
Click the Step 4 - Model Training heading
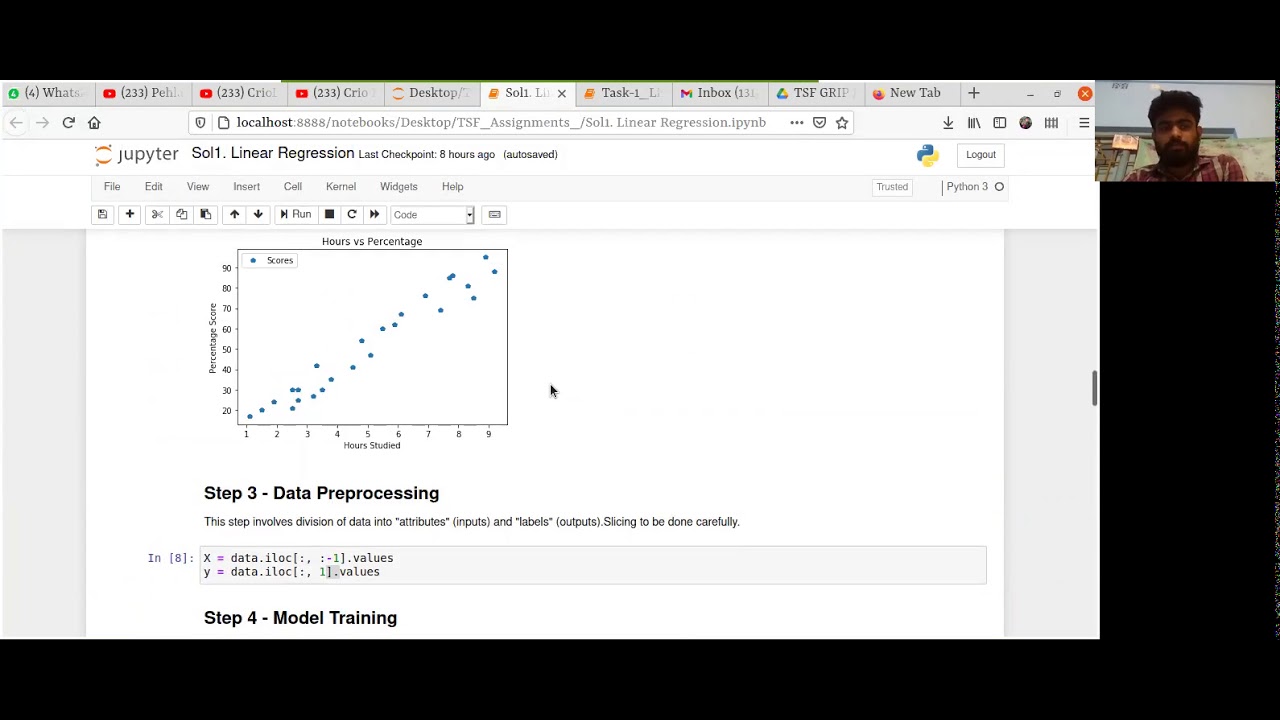tap(300, 618)
